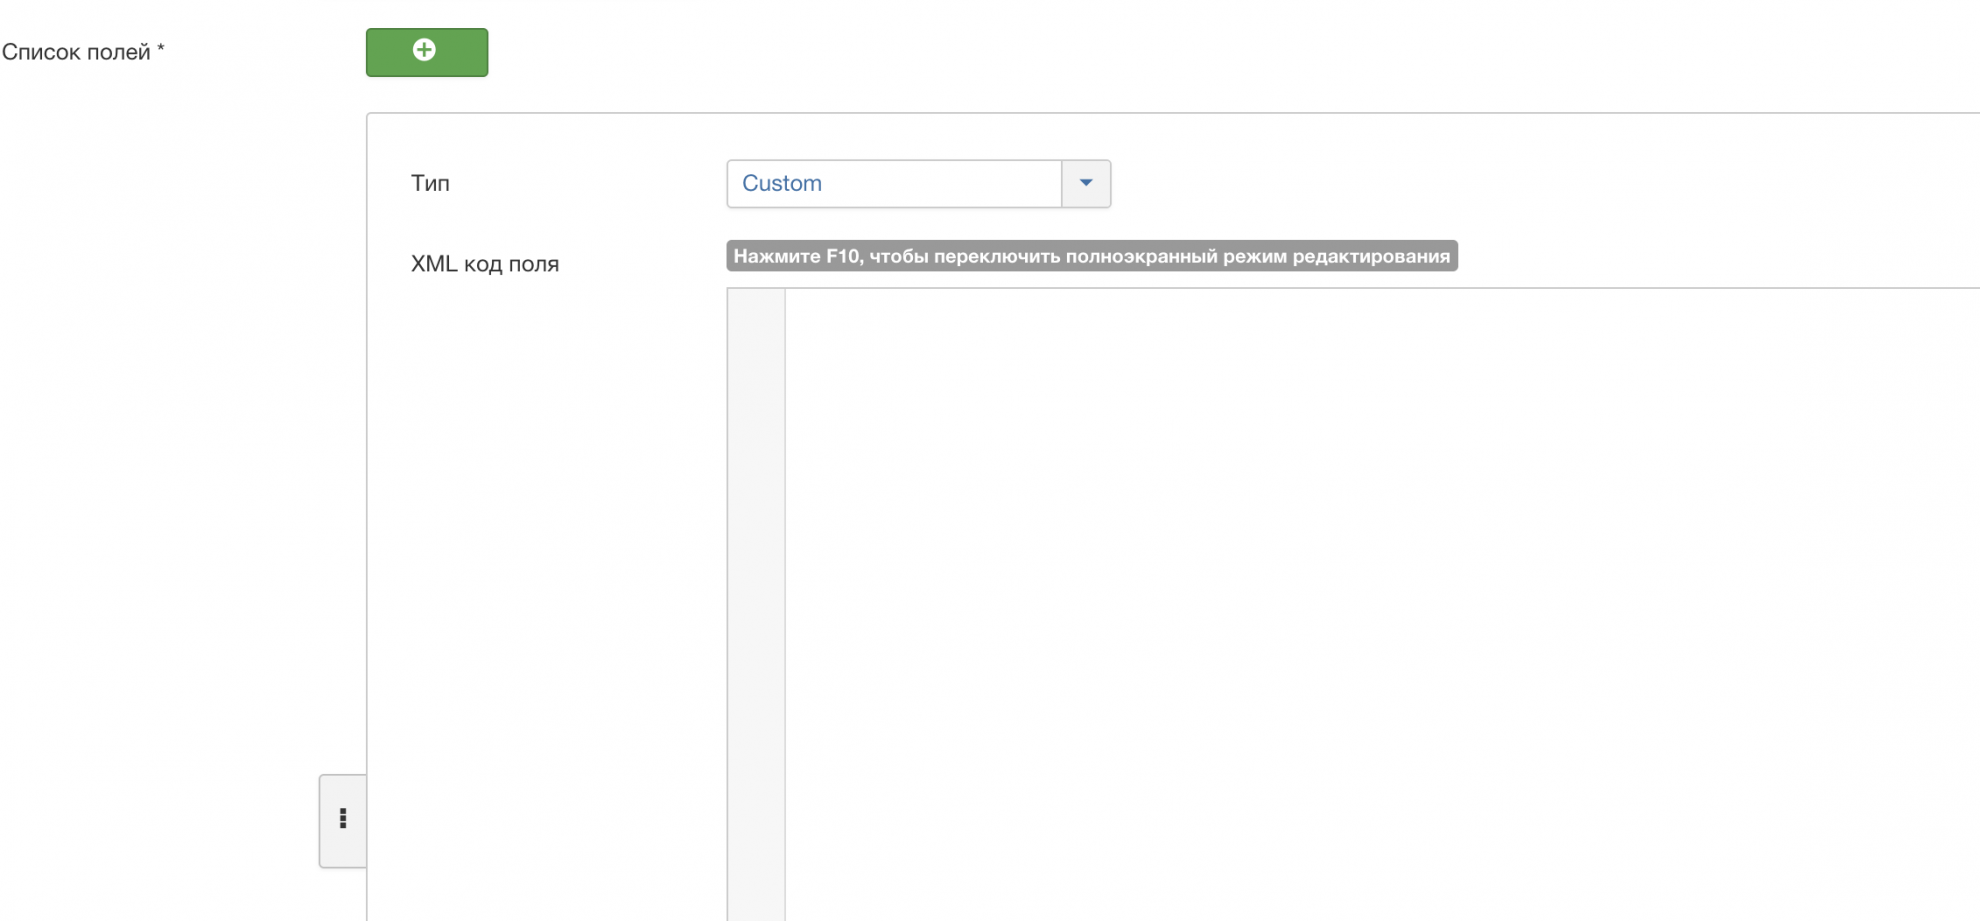Add a new field to the list
The image size is (1980, 921).
[426, 52]
